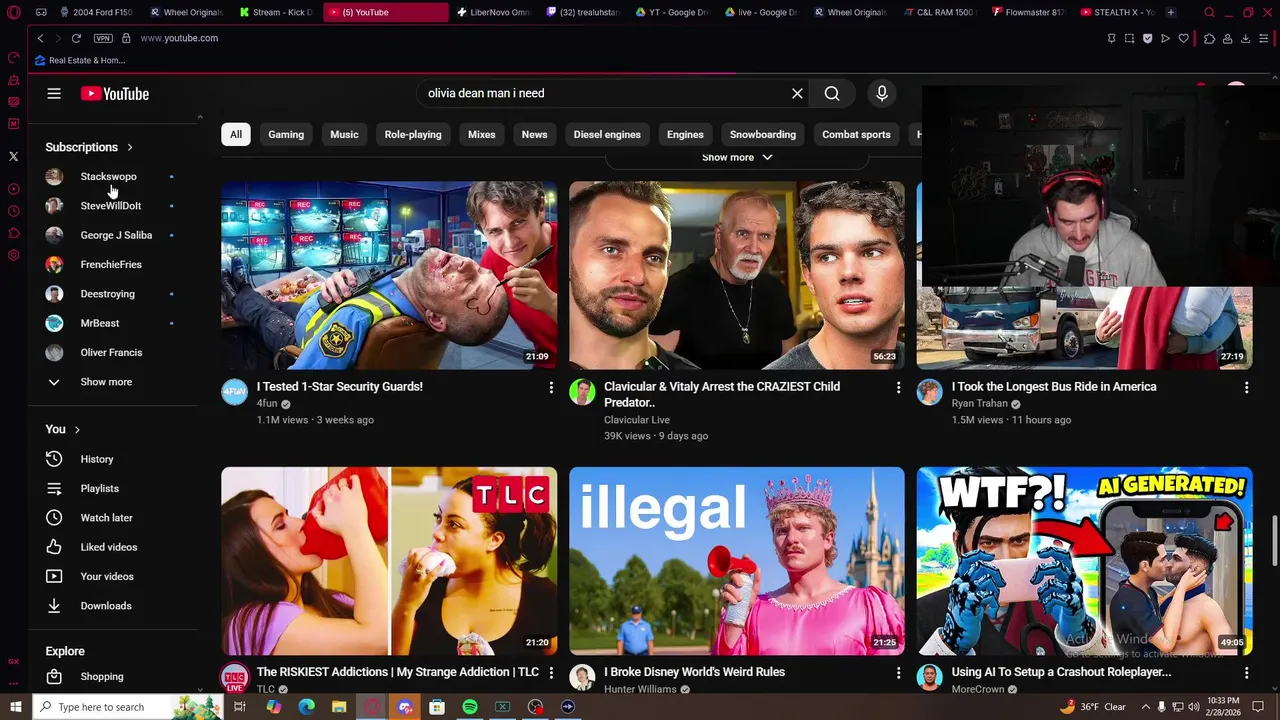
Task: Clear the search box text
Action: pyautogui.click(x=797, y=93)
